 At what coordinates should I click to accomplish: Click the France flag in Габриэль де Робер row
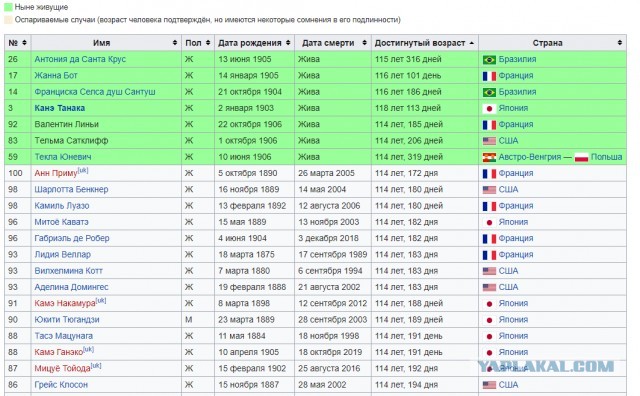click(x=489, y=239)
